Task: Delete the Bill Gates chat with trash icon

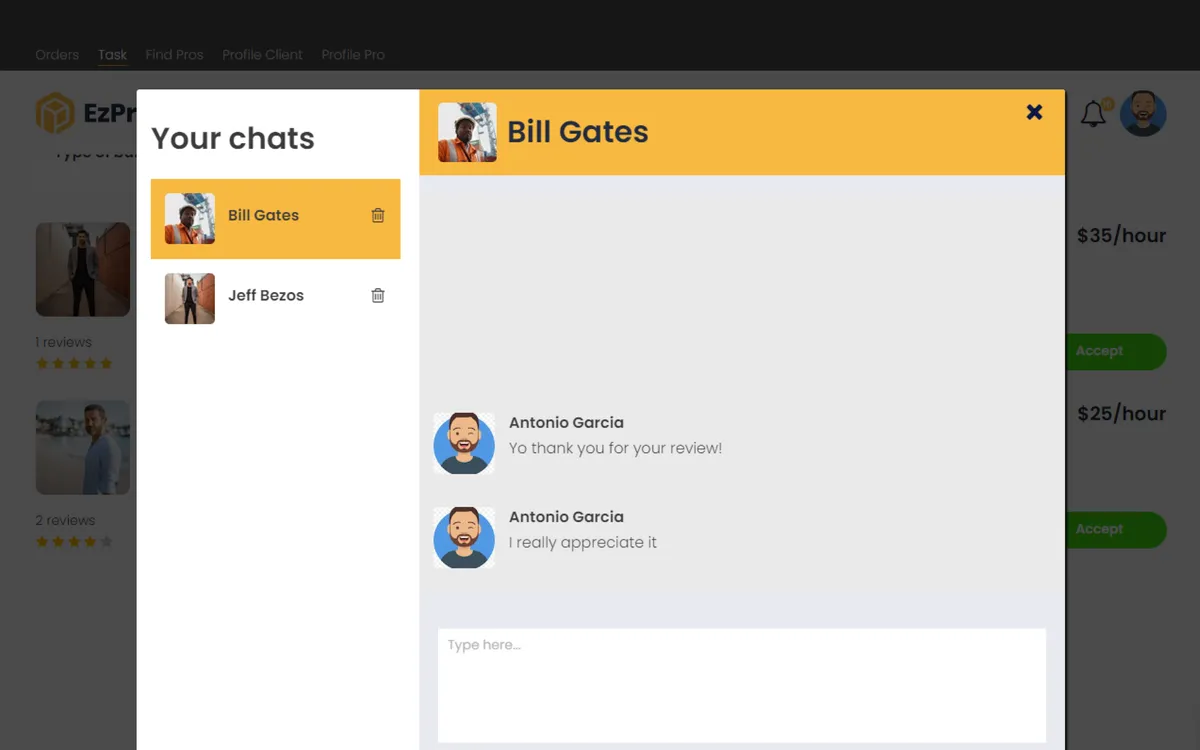Action: [x=378, y=215]
